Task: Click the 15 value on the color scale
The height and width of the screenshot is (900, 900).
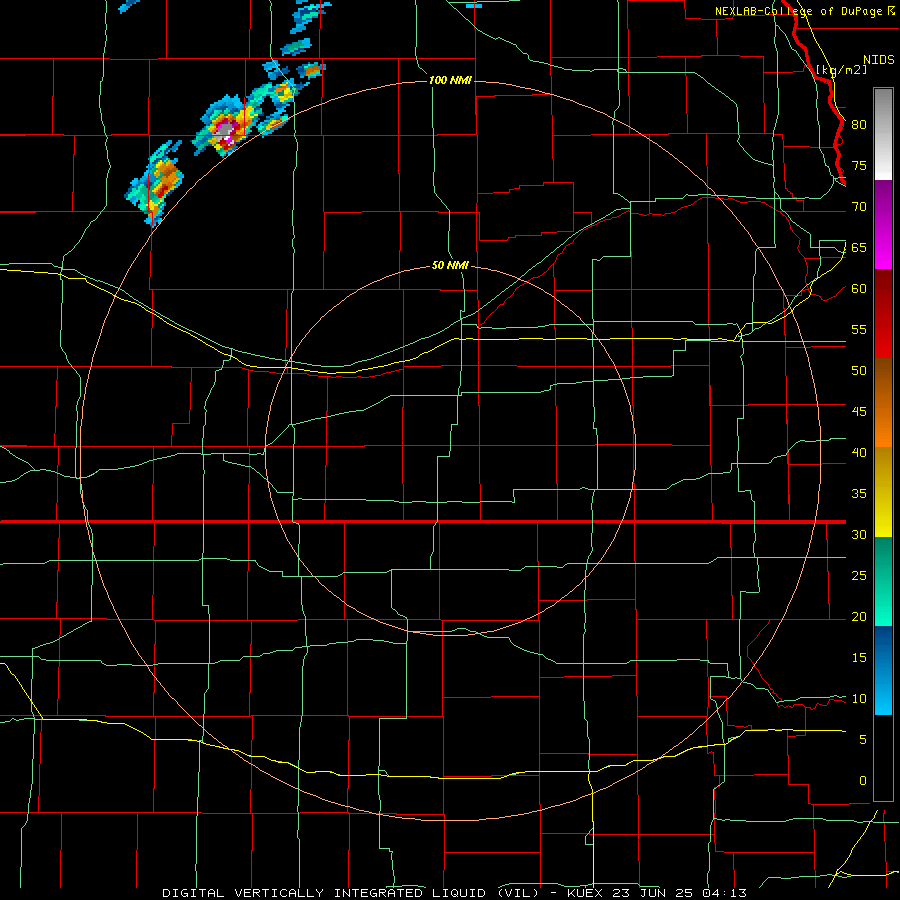Action: [x=859, y=657]
